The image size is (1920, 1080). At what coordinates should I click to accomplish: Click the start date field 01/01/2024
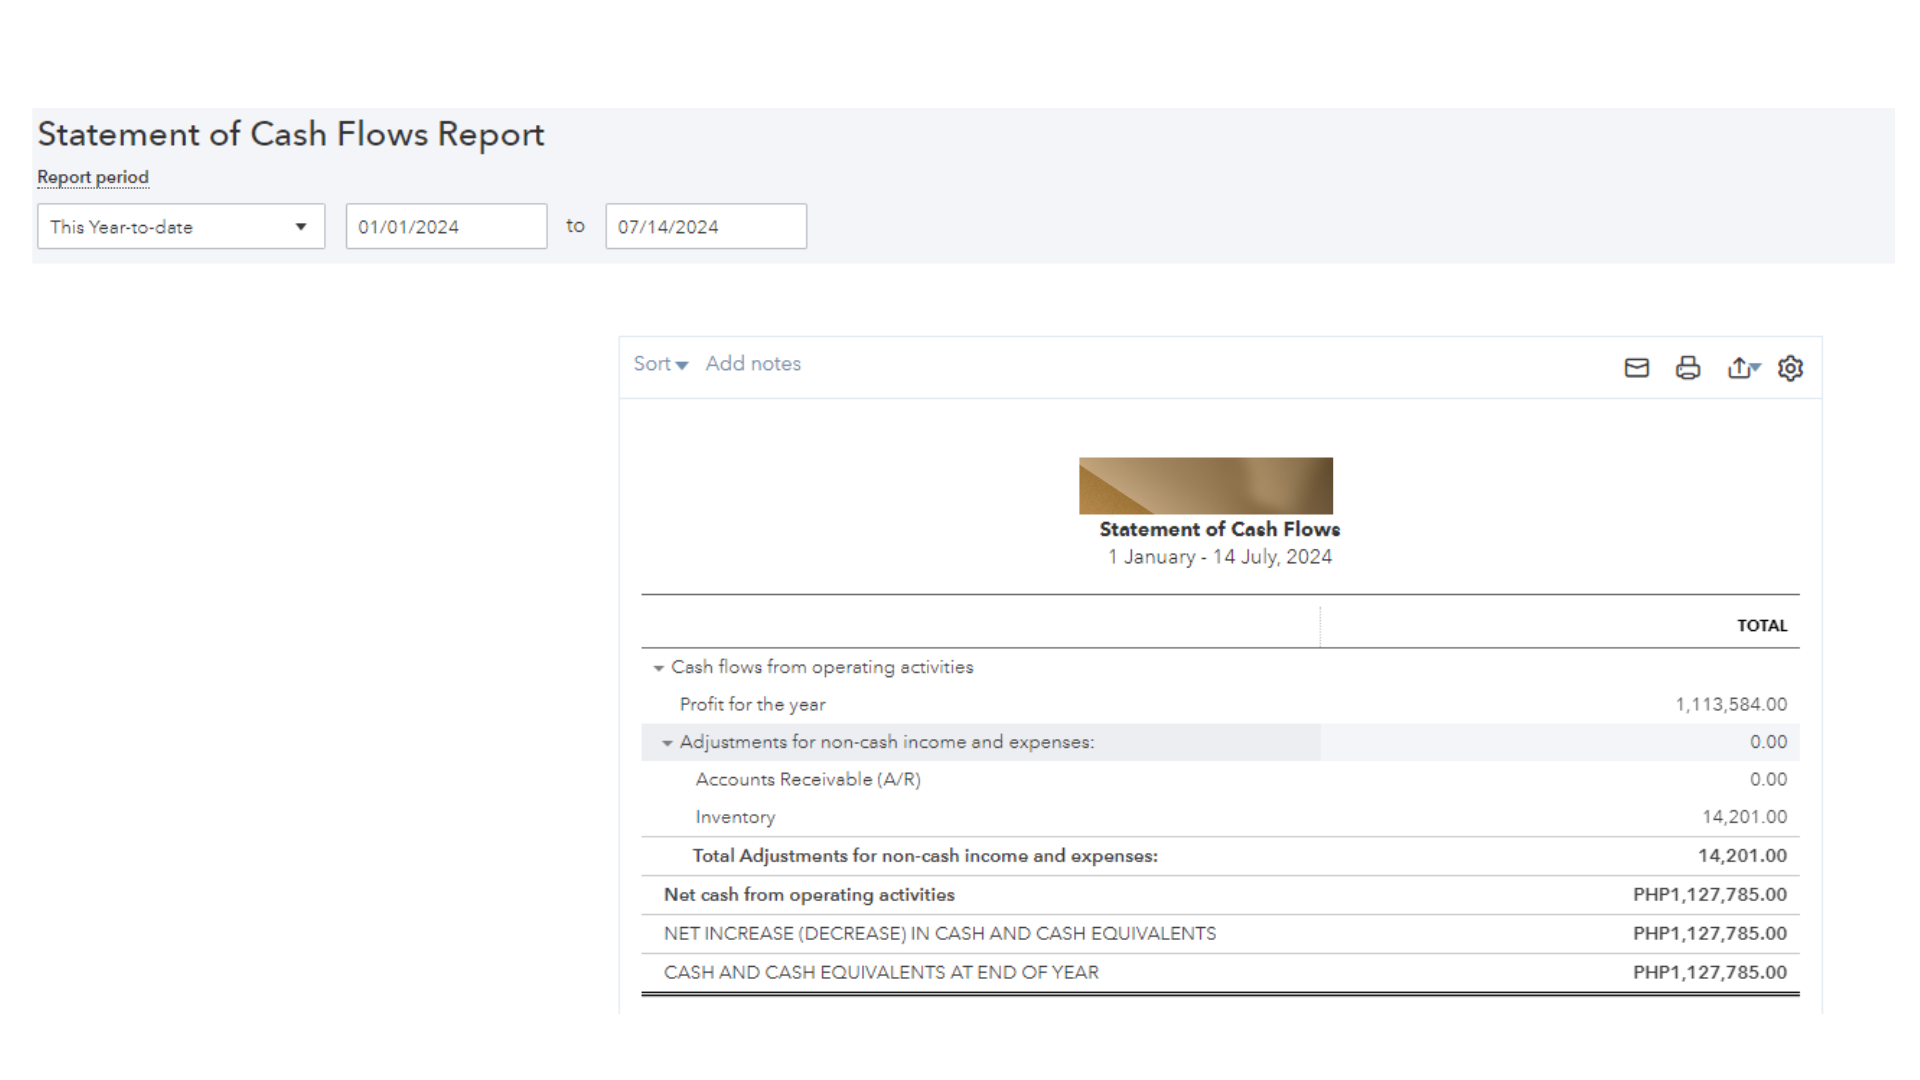coord(446,227)
